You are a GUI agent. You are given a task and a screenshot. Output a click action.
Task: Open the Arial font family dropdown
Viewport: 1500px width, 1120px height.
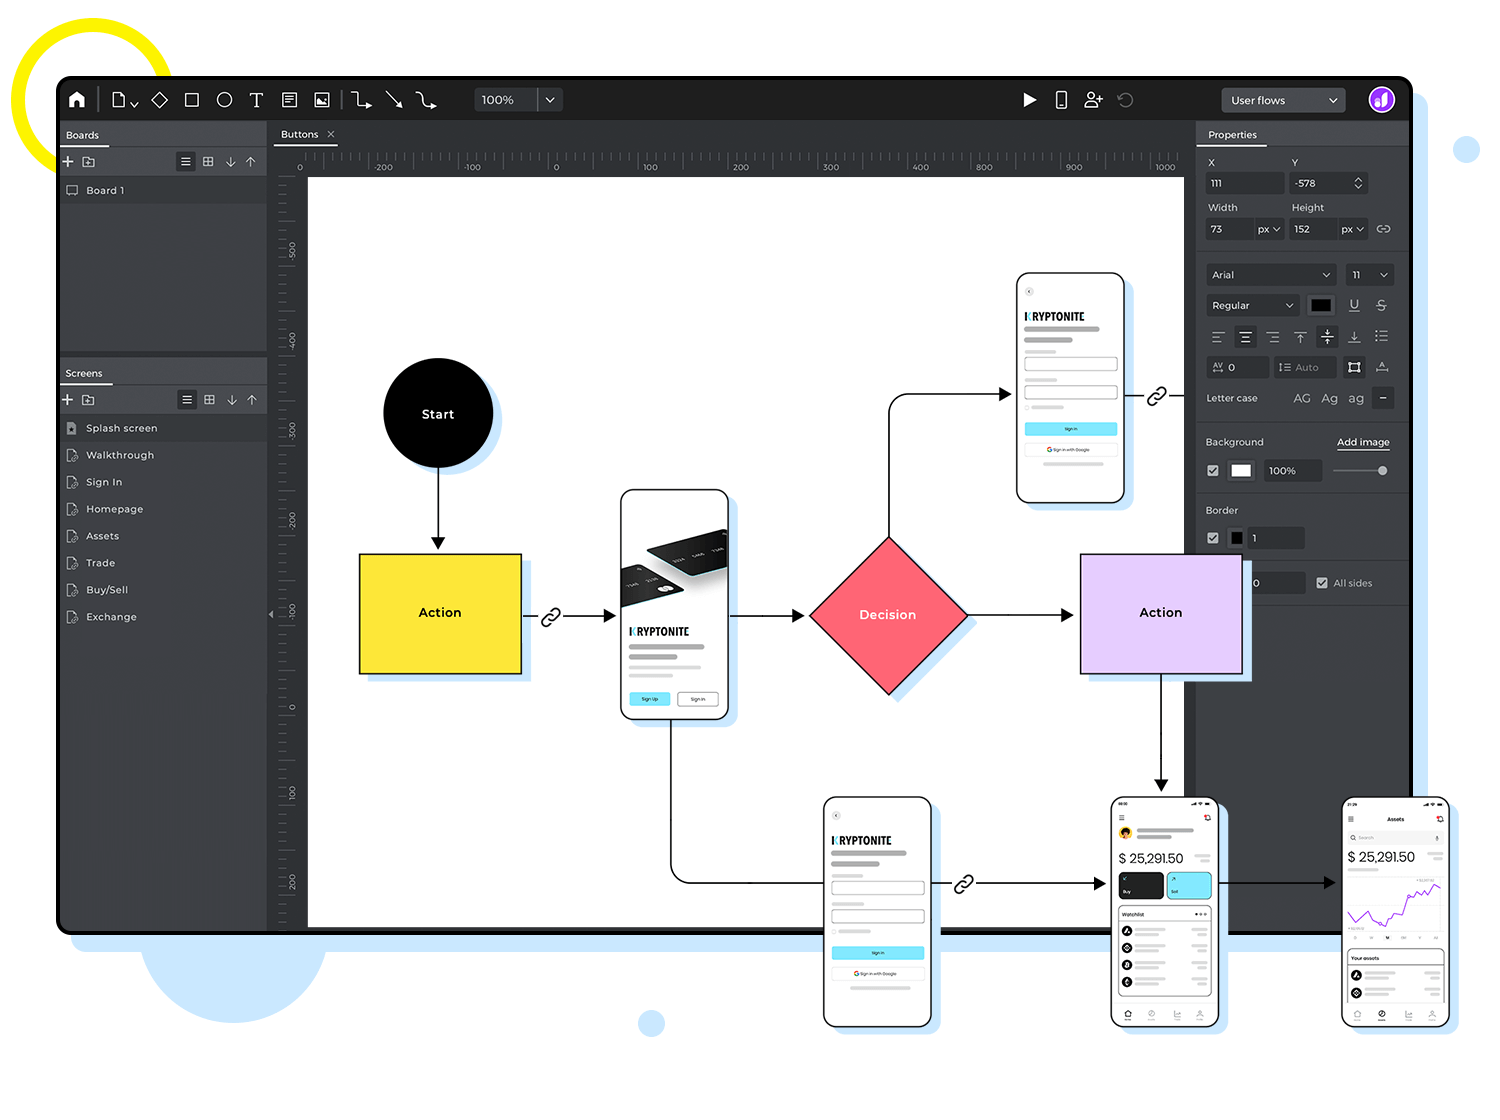(x=1271, y=274)
